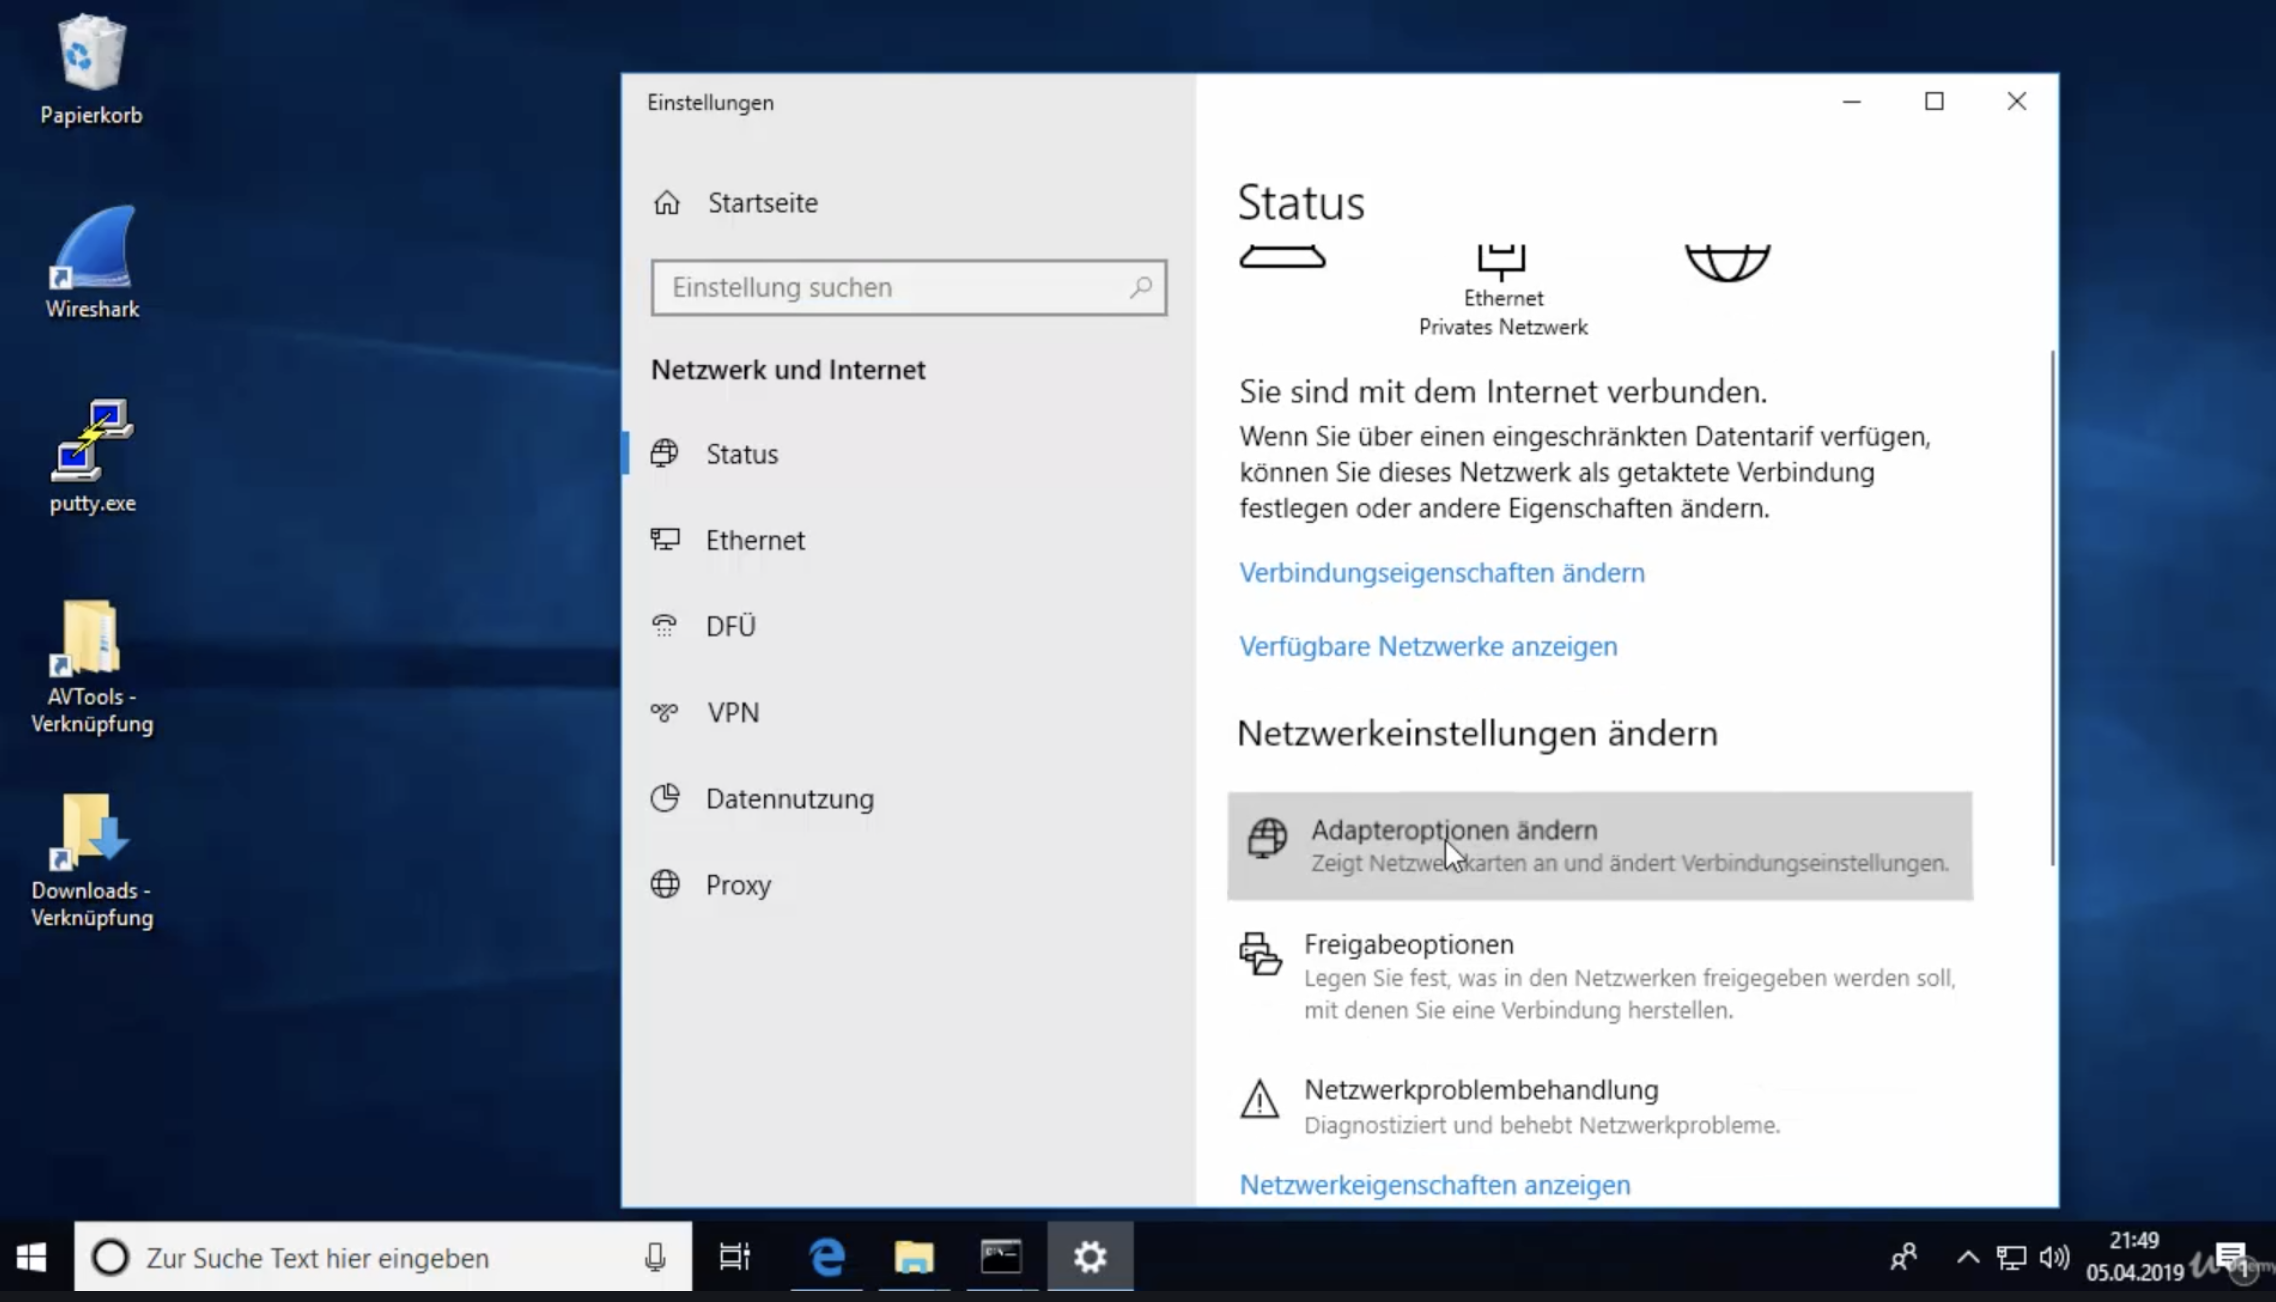
Task: Click the Ethernet network diagram icon
Action: tap(1502, 262)
